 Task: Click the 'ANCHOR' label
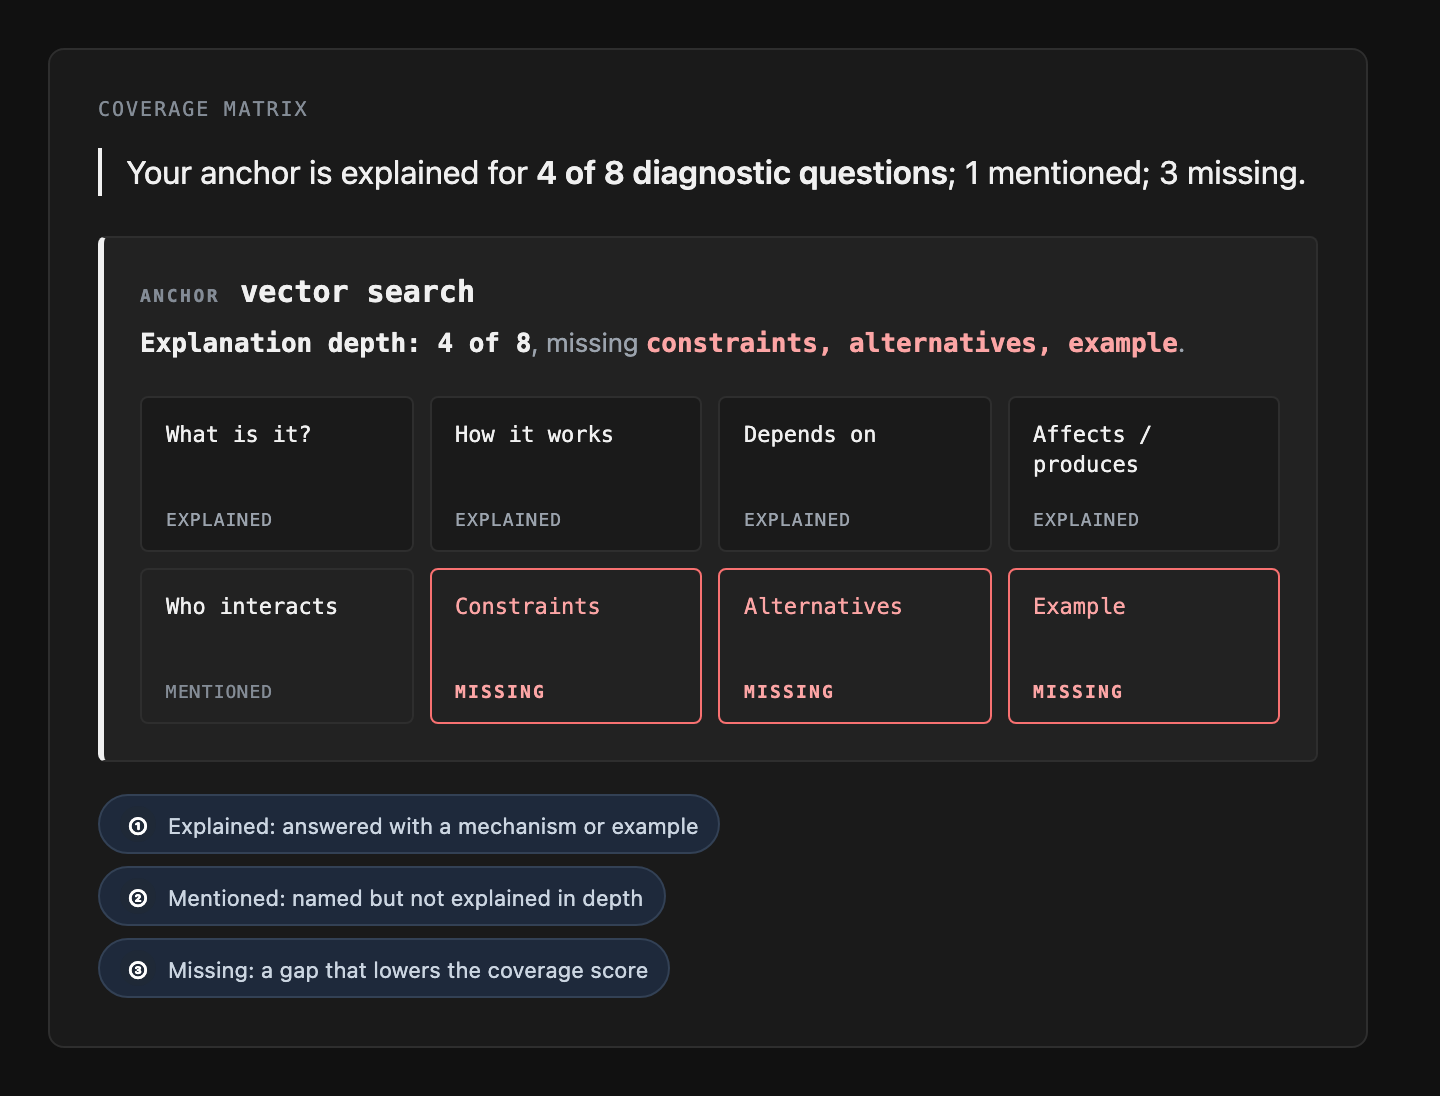[x=179, y=296]
